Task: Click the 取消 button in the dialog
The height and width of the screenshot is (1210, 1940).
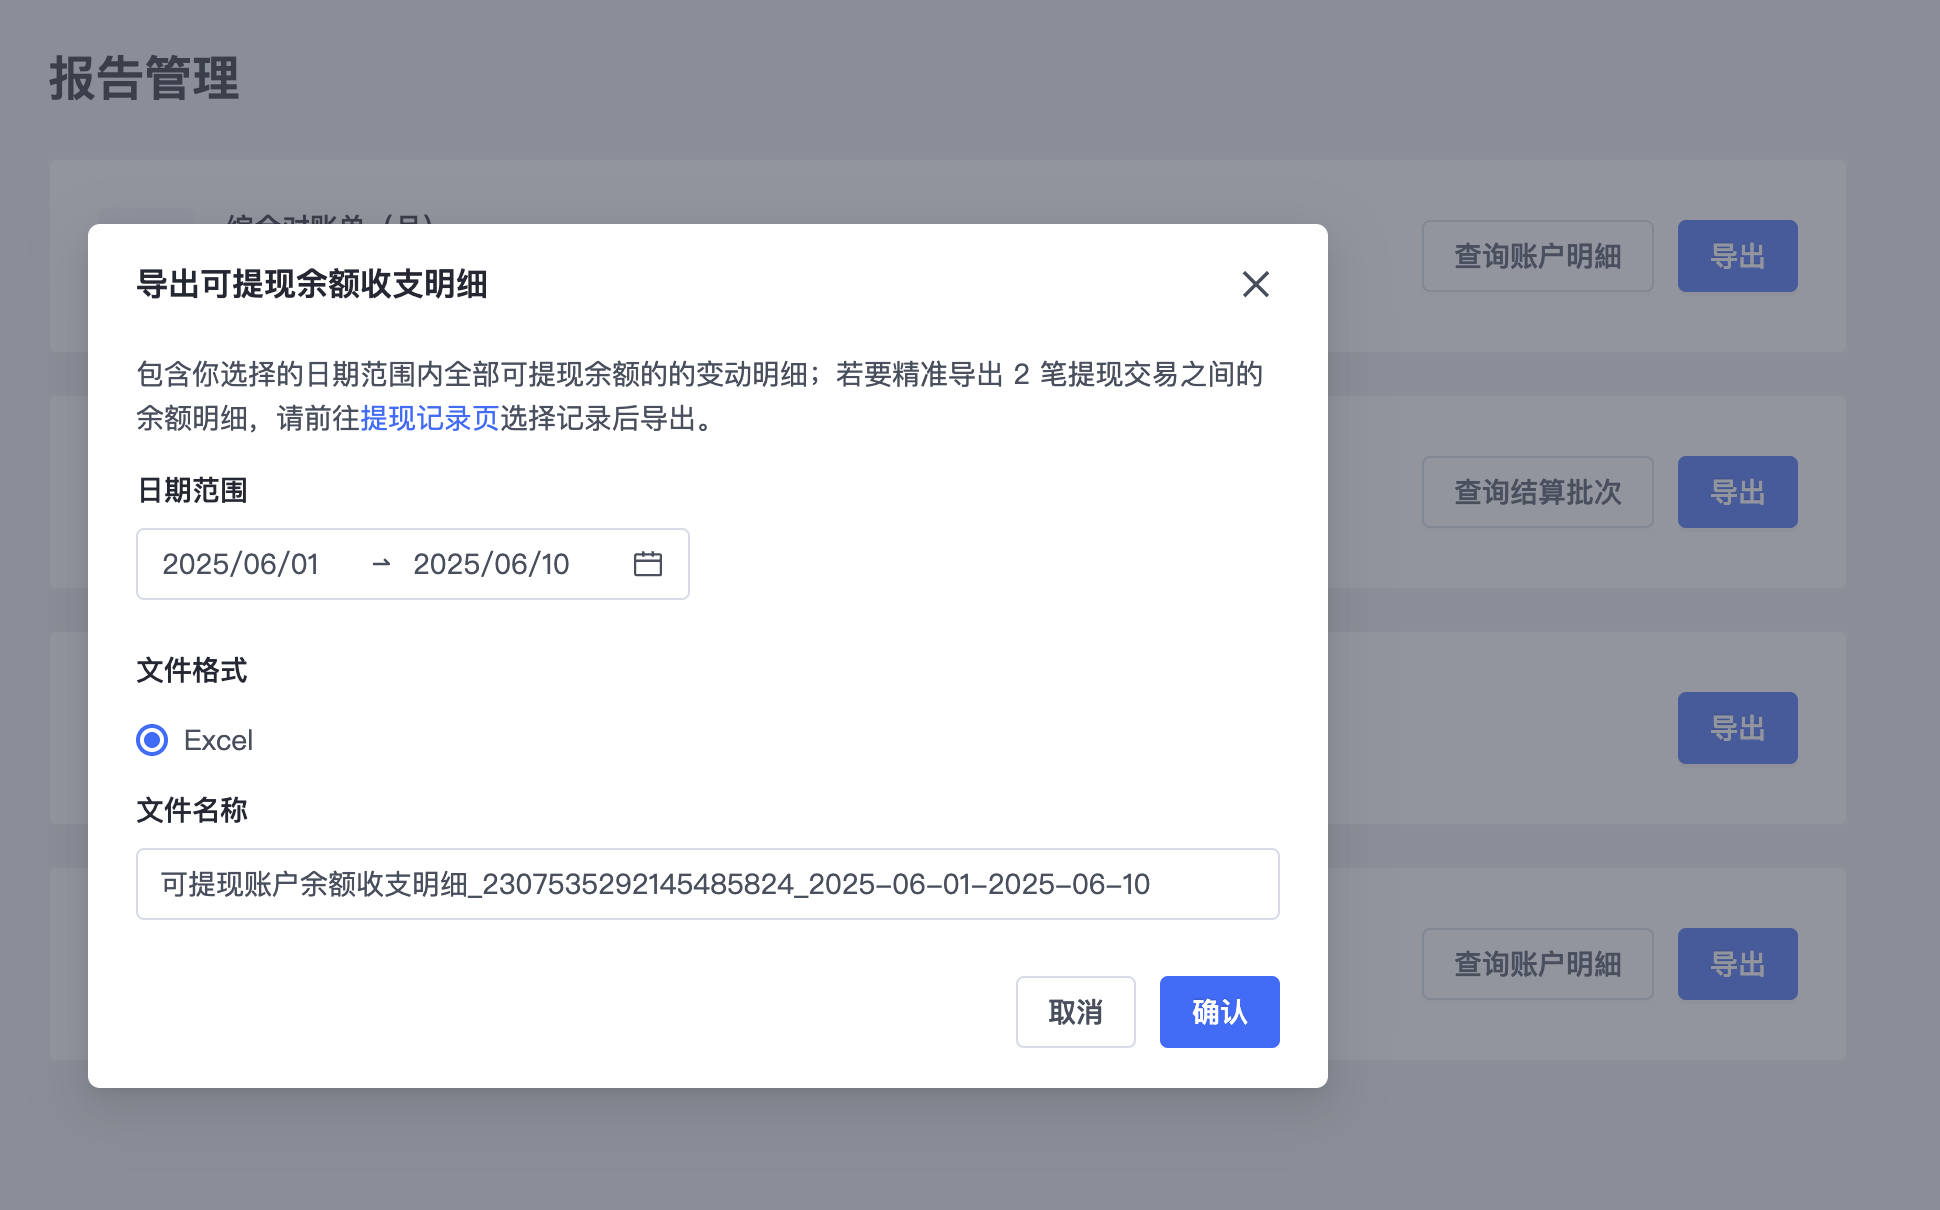Action: (1076, 1012)
